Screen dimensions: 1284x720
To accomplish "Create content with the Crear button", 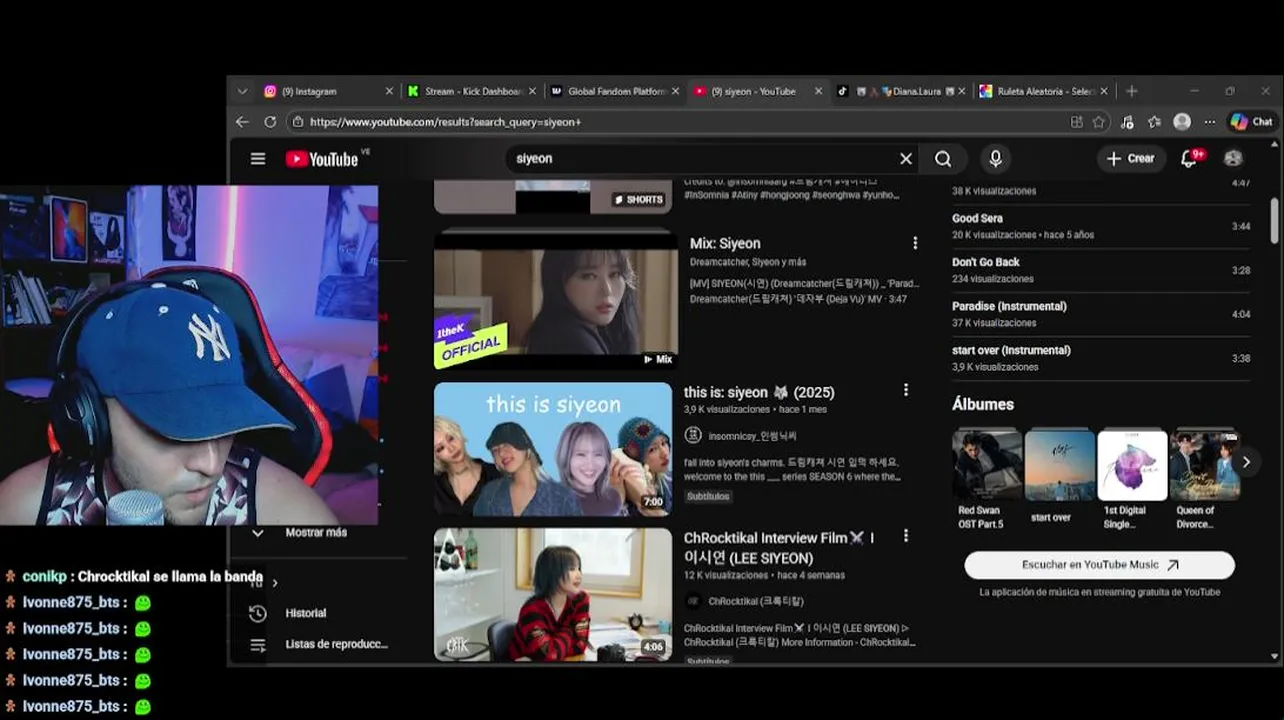I will 1131,159.
